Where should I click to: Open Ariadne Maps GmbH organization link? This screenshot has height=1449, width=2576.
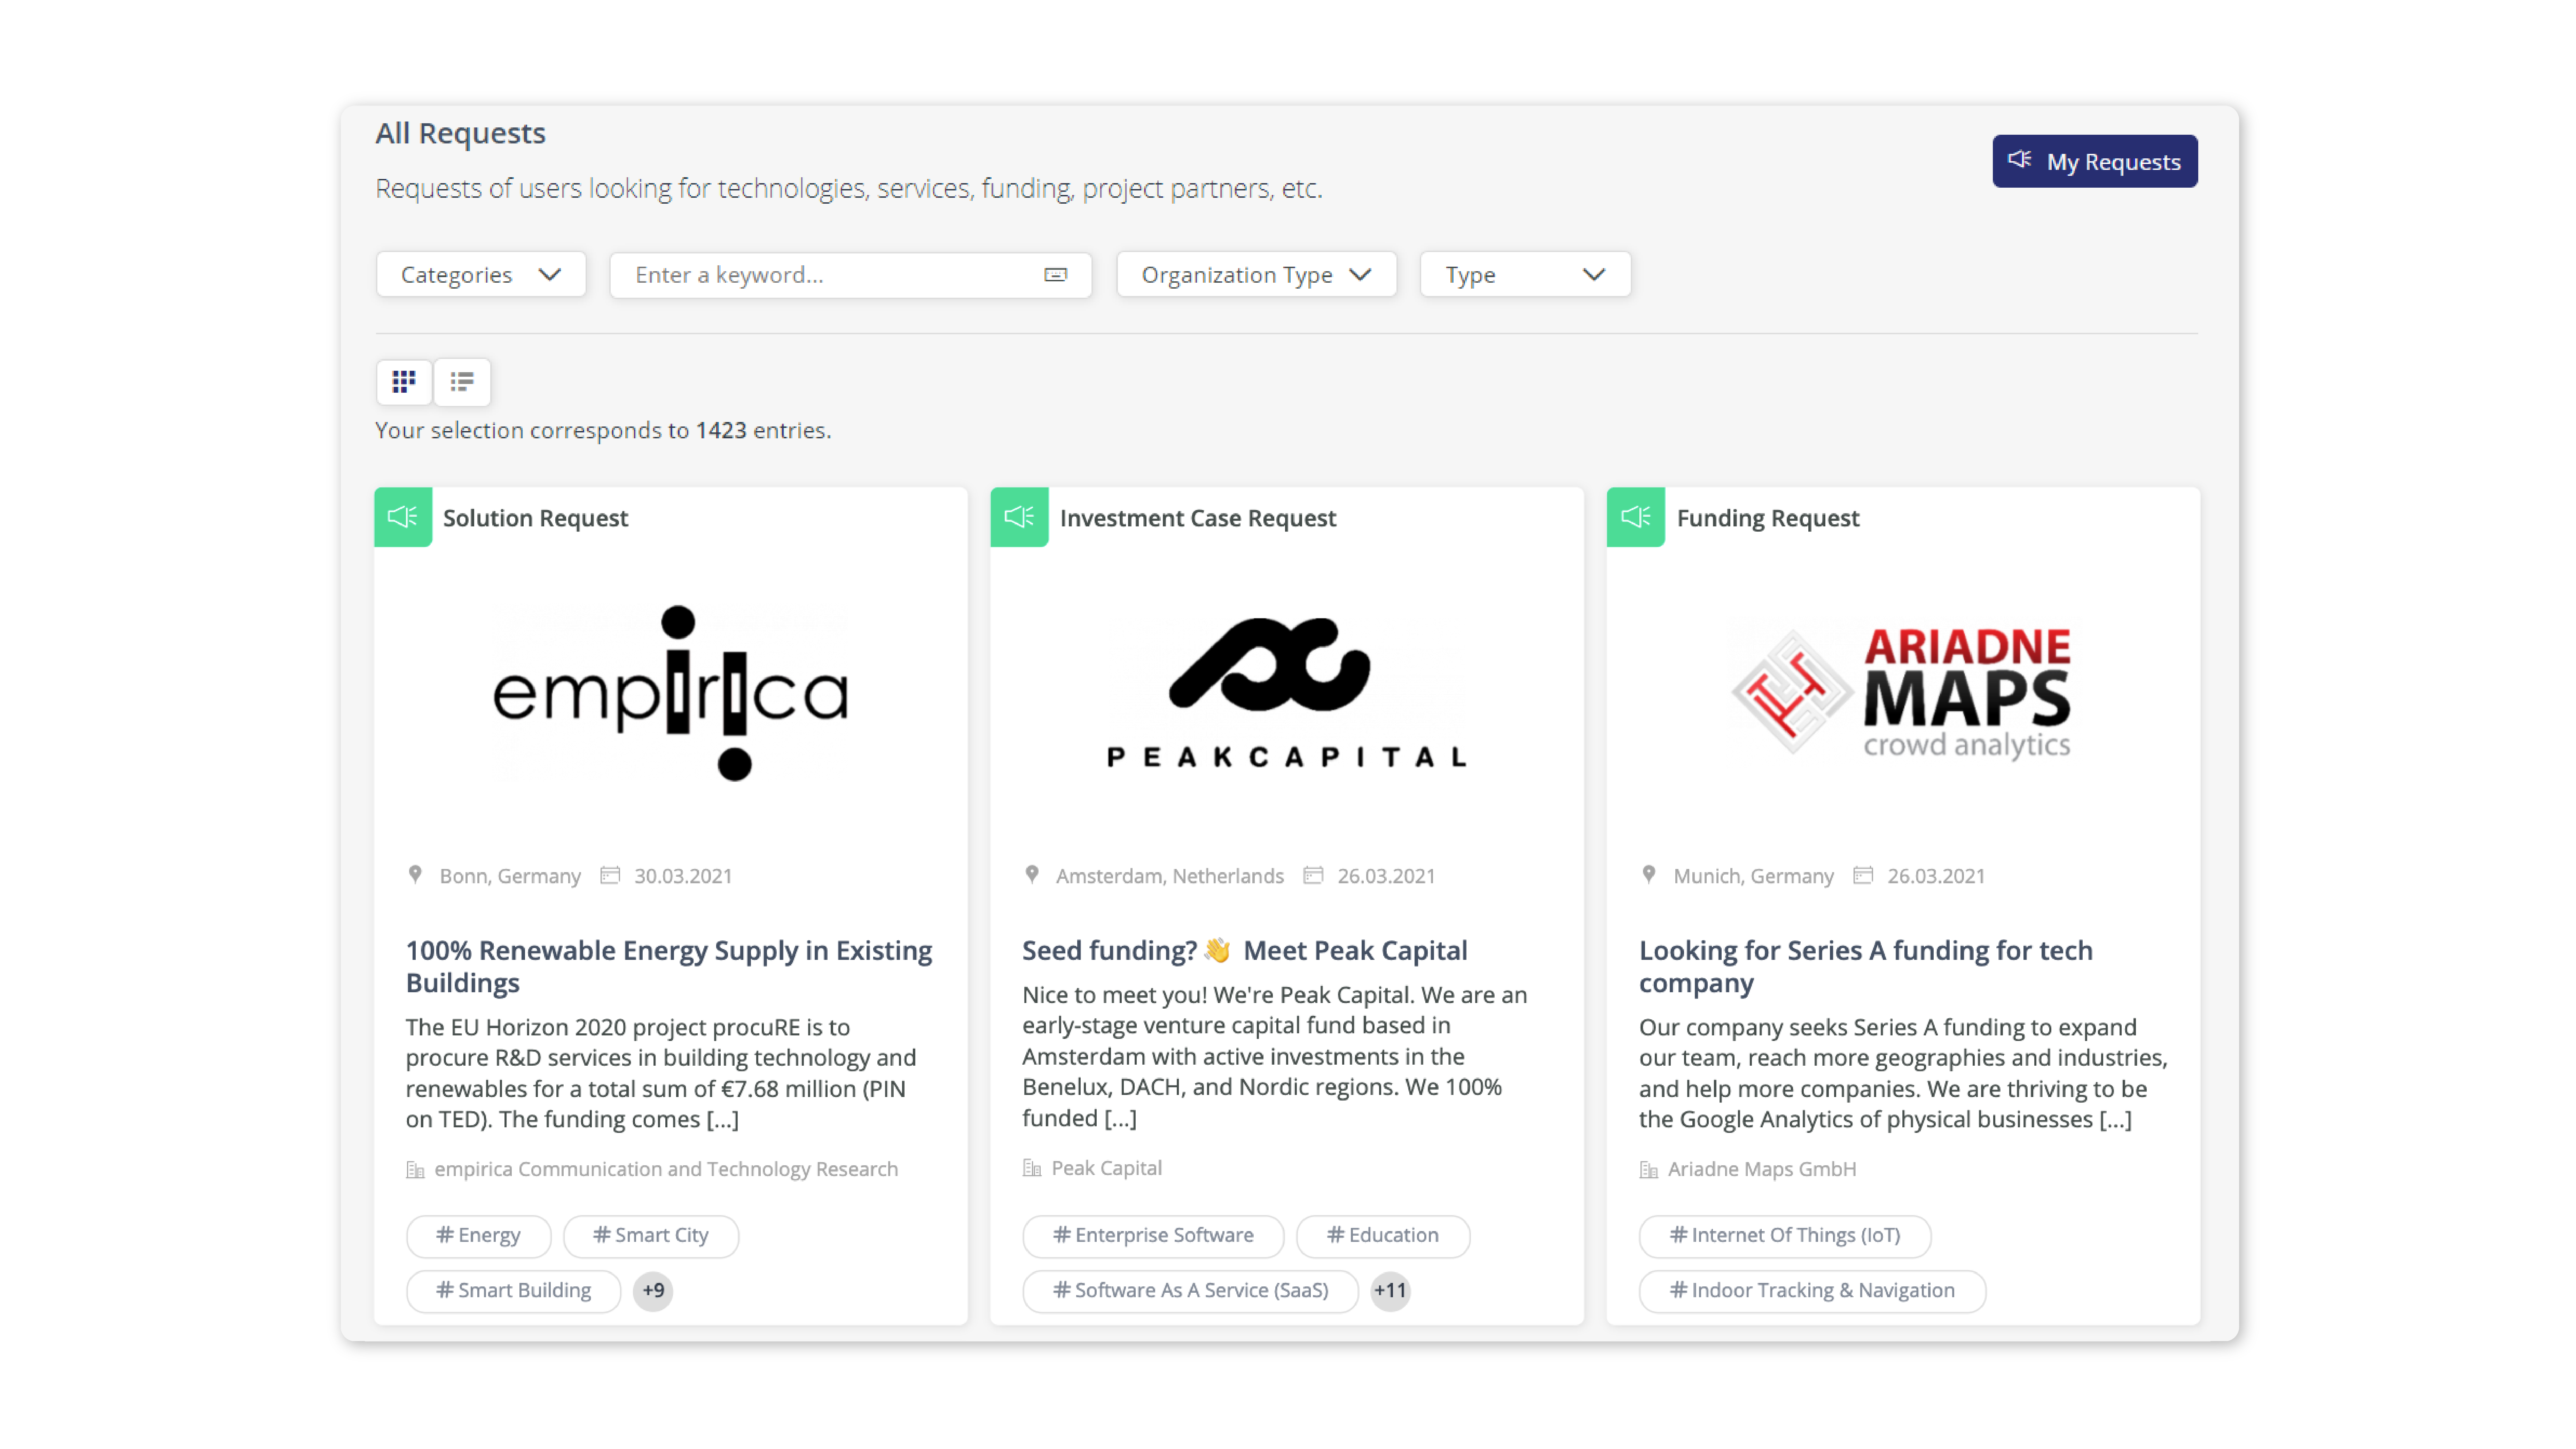click(x=1762, y=1169)
